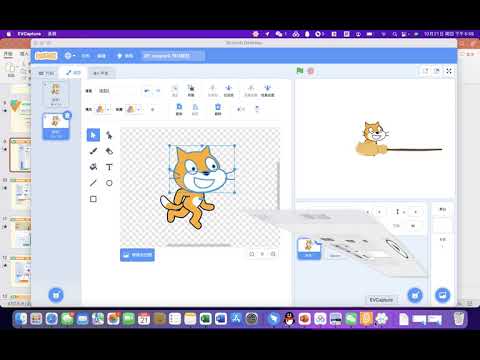480x360 pixels.
Task: Copy the selected shape
Action: coord(179,109)
